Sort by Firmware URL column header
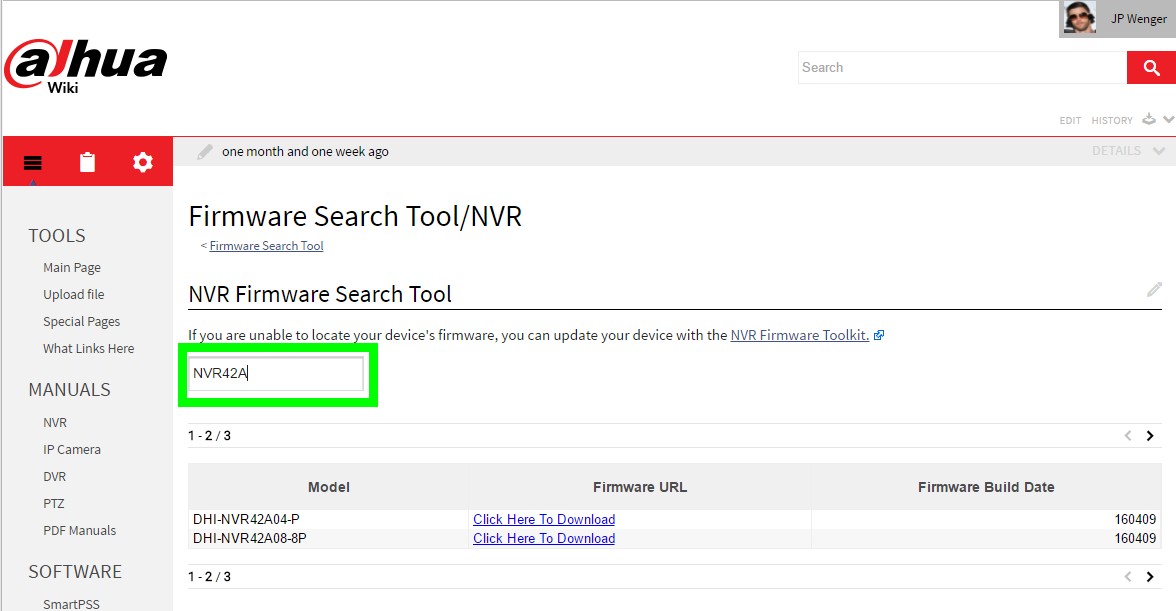Image resolution: width=1176 pixels, height=611 pixels. tap(640, 487)
